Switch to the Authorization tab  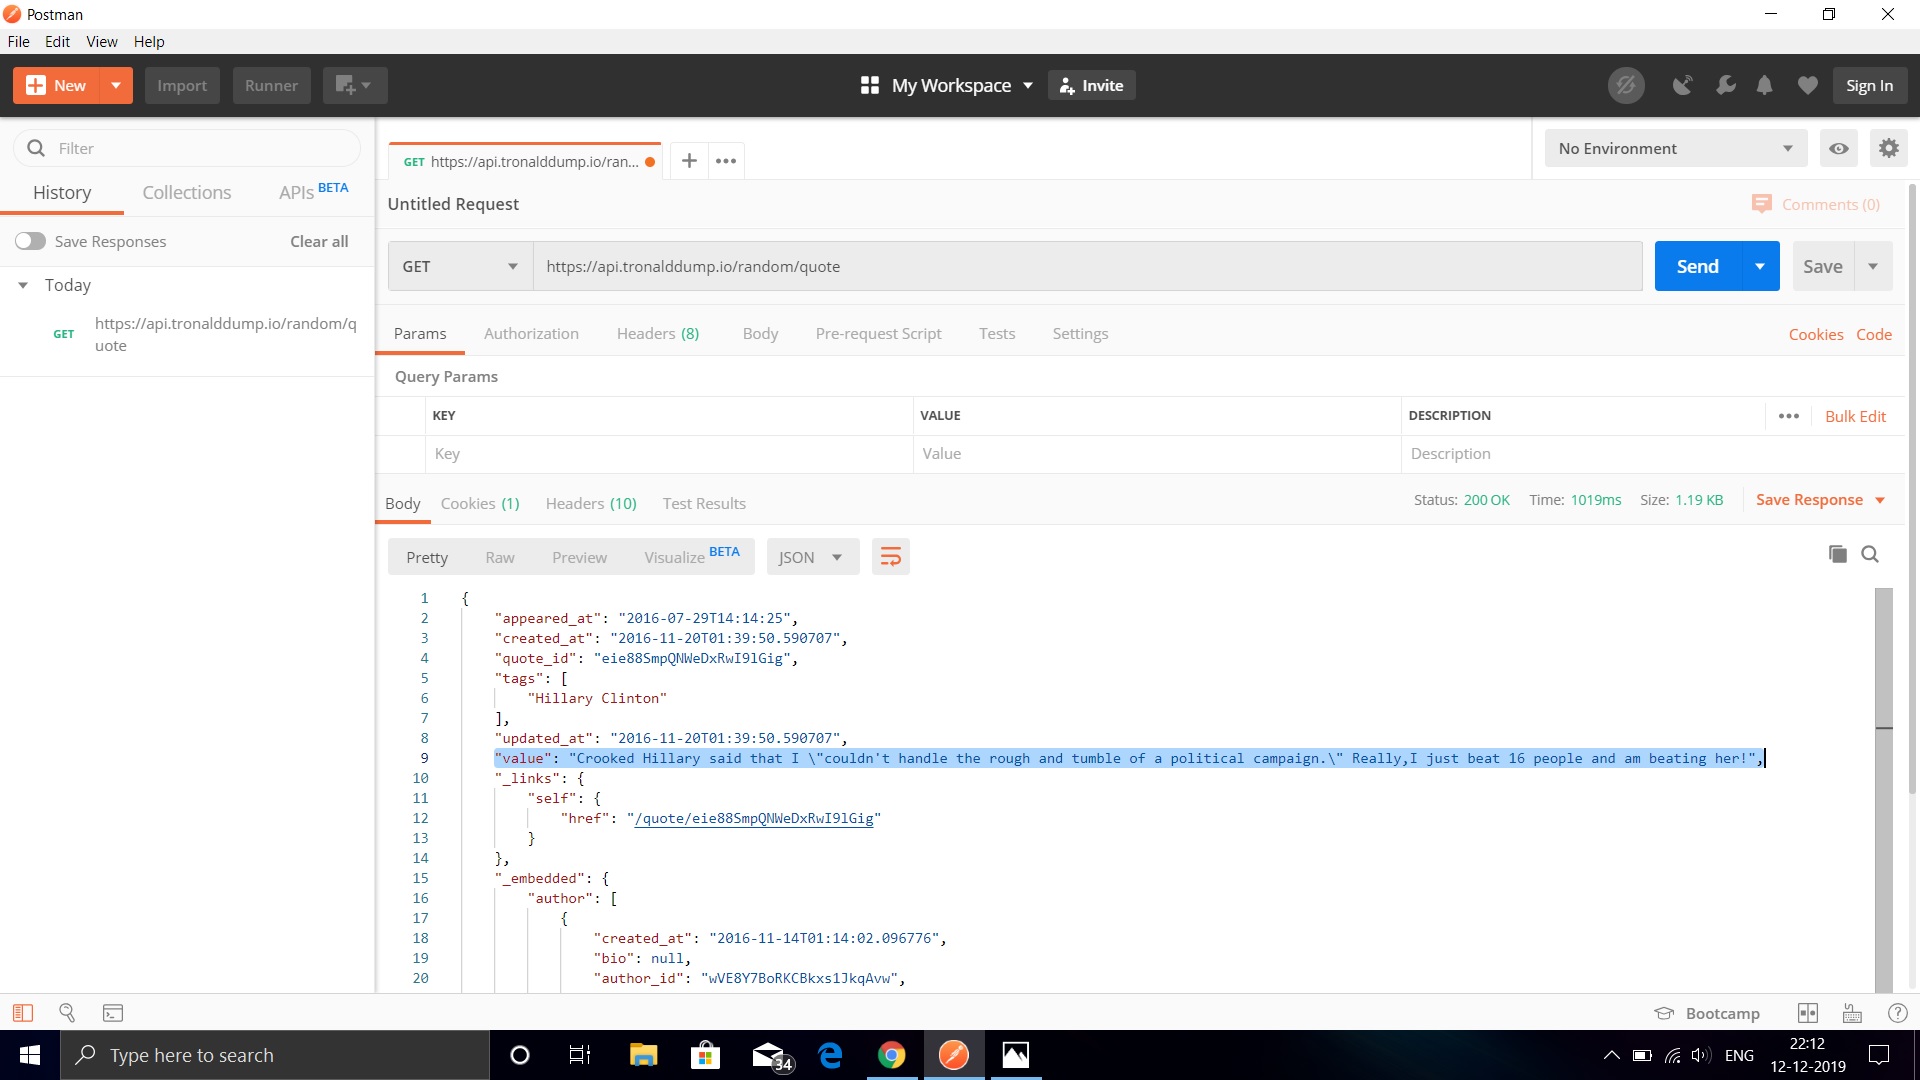pyautogui.click(x=531, y=333)
